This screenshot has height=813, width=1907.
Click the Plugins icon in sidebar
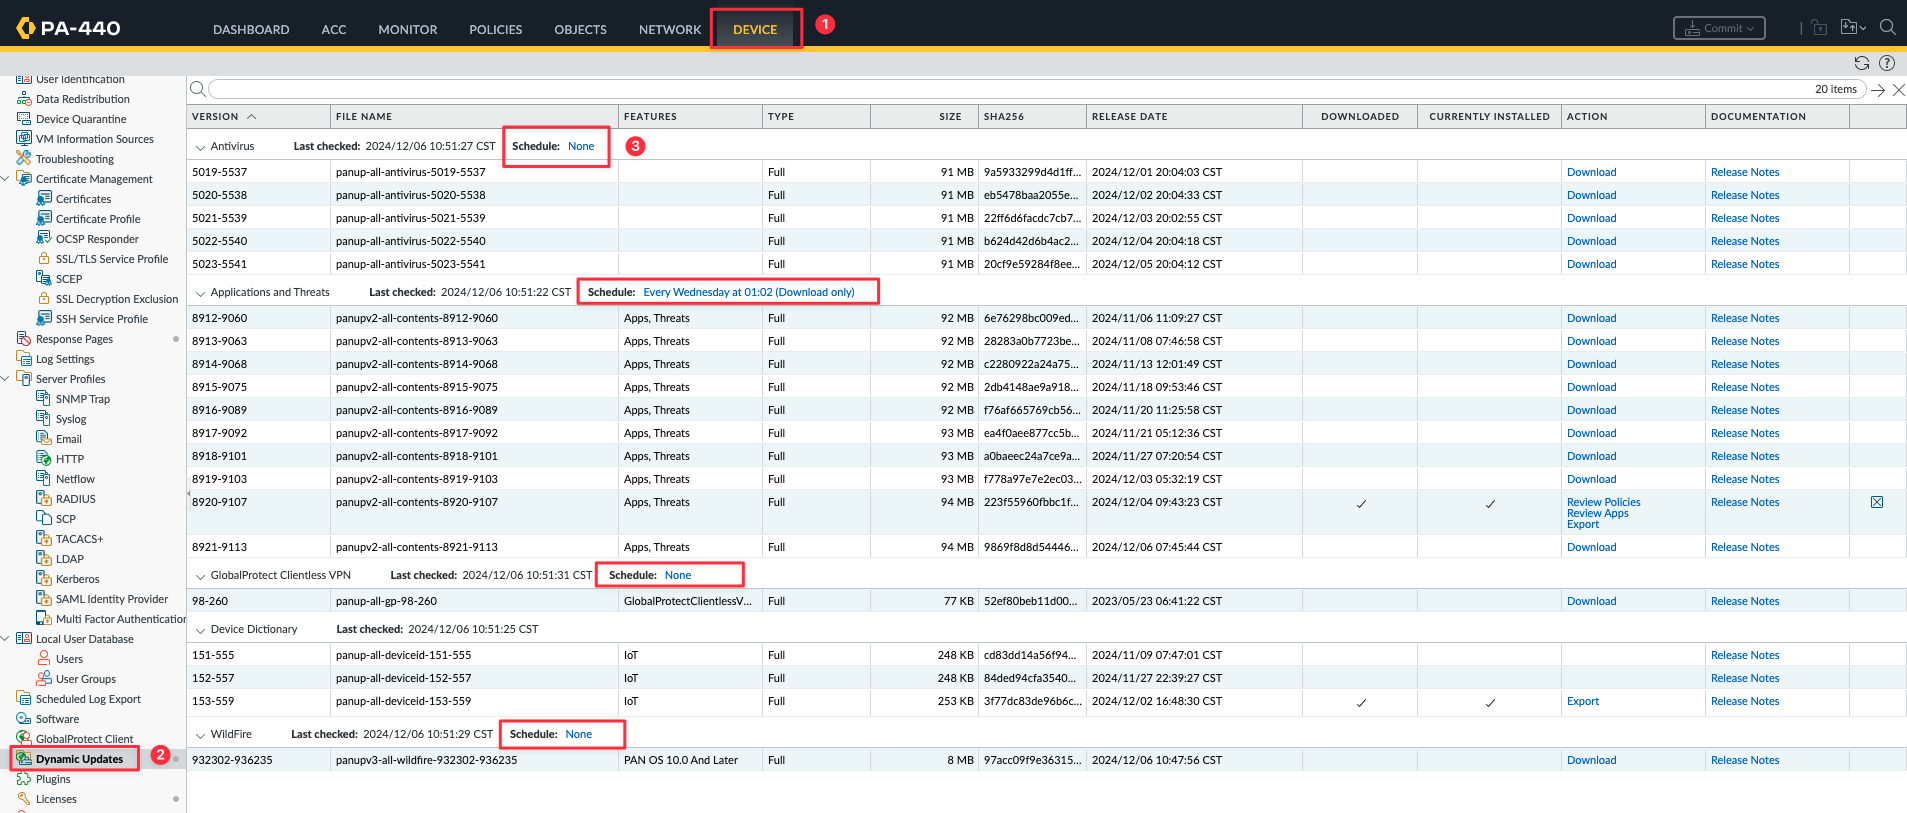[x=24, y=779]
